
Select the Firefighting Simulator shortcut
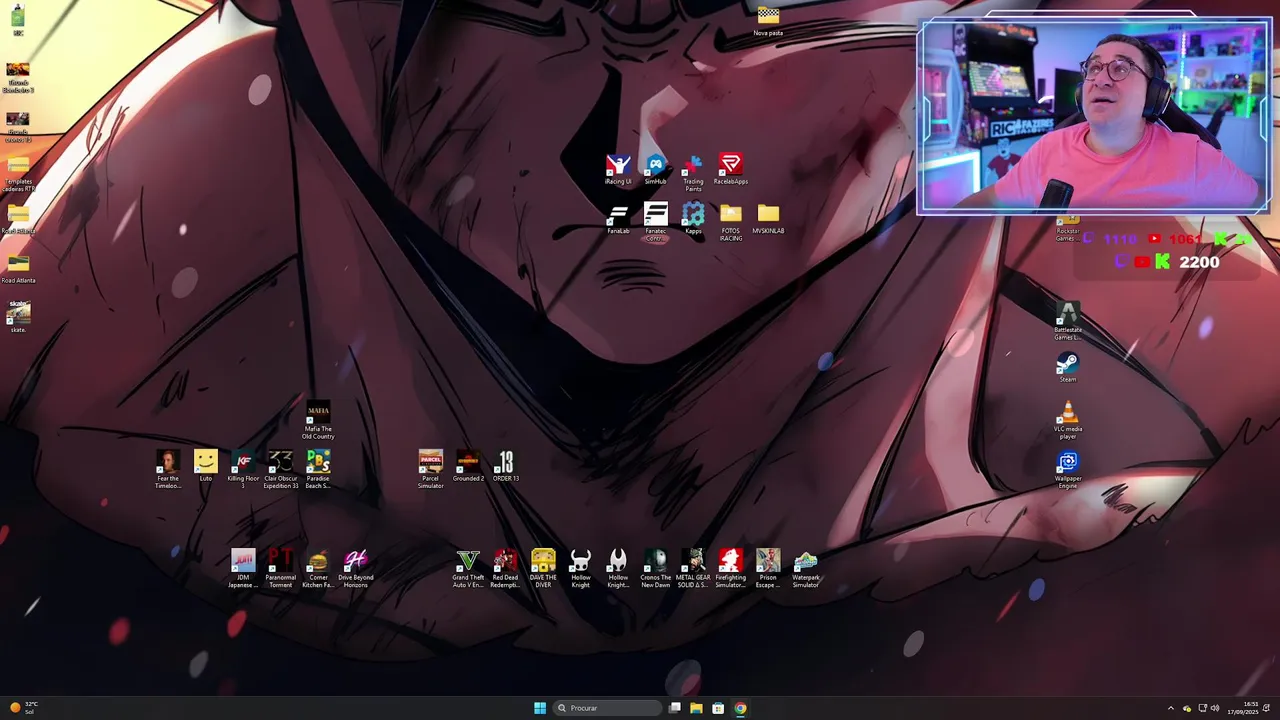[x=731, y=569]
